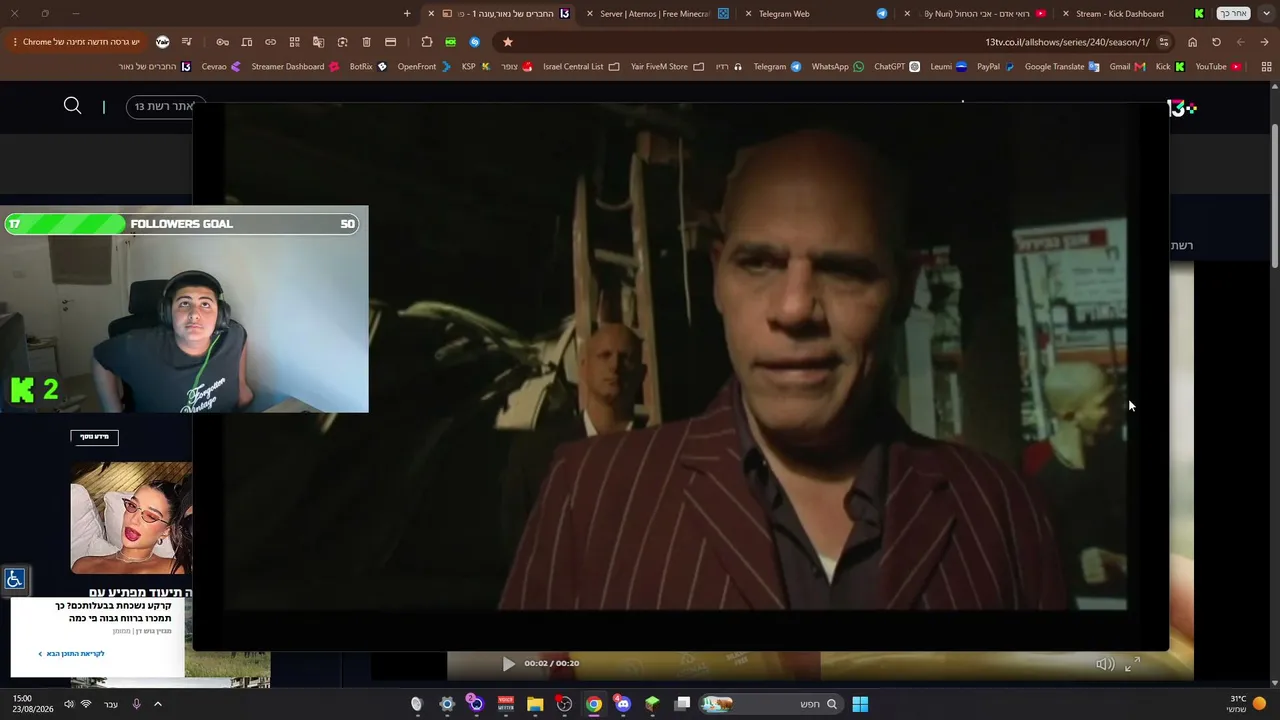The image size is (1280, 720).
Task: Open the Chrome new-version update button
Action: 77,42
